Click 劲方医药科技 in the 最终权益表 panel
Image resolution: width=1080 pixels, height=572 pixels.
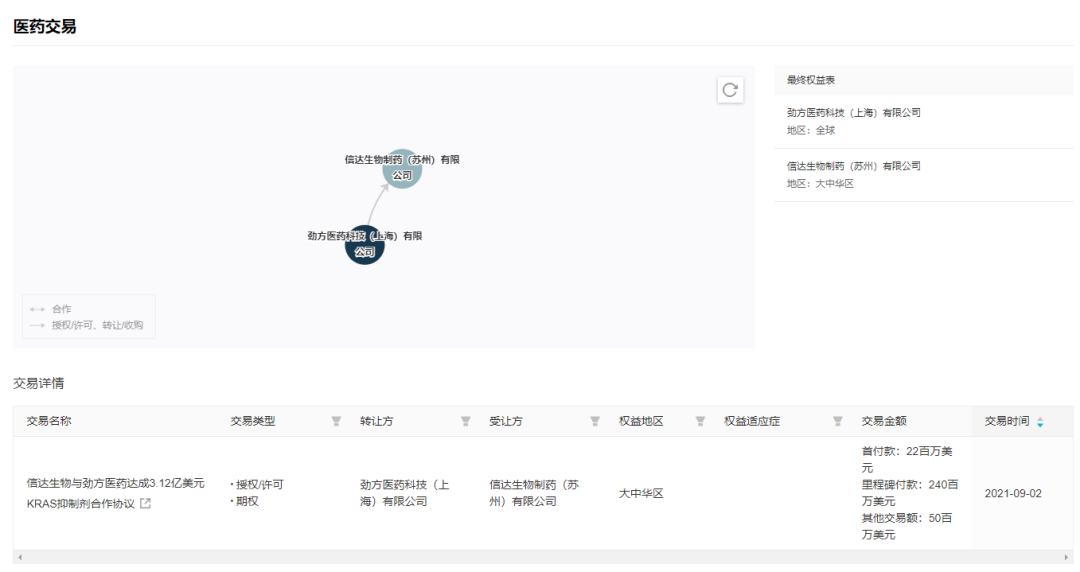[853, 112]
